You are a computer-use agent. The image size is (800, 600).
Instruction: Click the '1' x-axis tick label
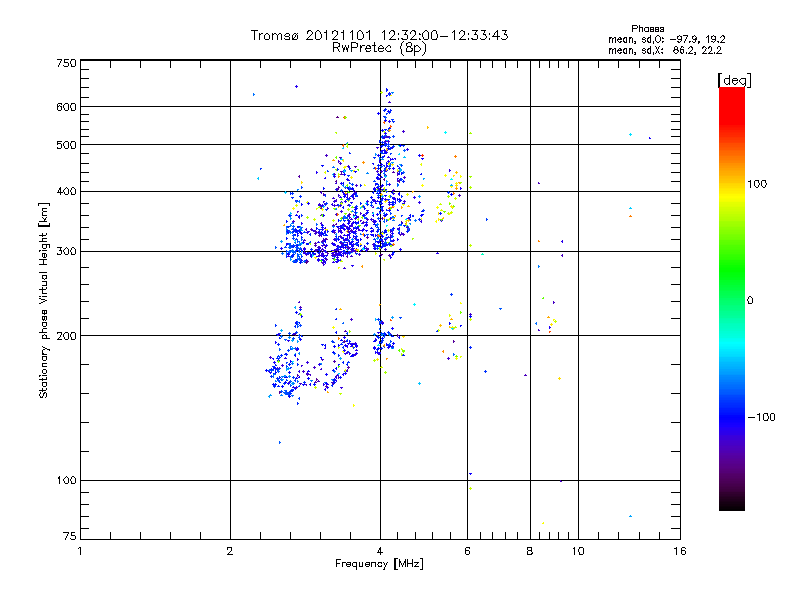point(80,551)
